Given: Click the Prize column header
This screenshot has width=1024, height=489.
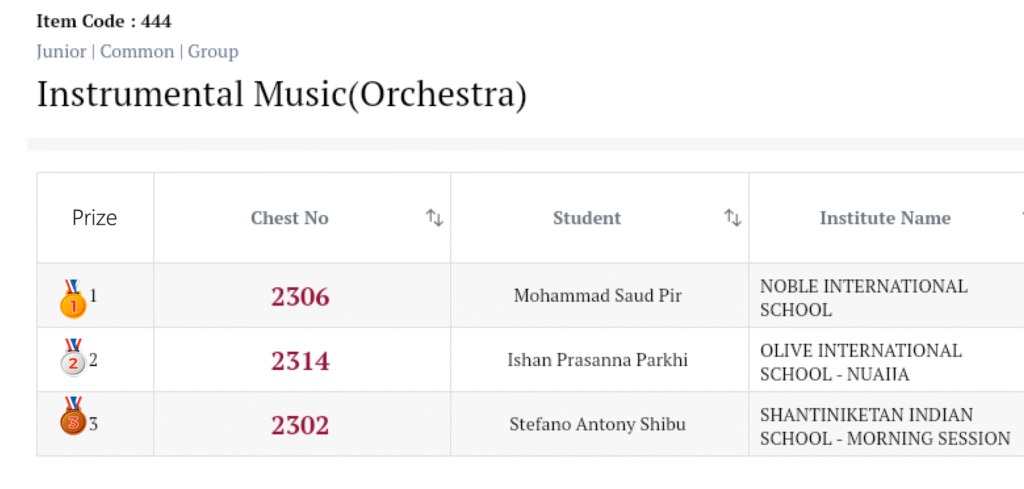Looking at the screenshot, I should (x=95, y=218).
